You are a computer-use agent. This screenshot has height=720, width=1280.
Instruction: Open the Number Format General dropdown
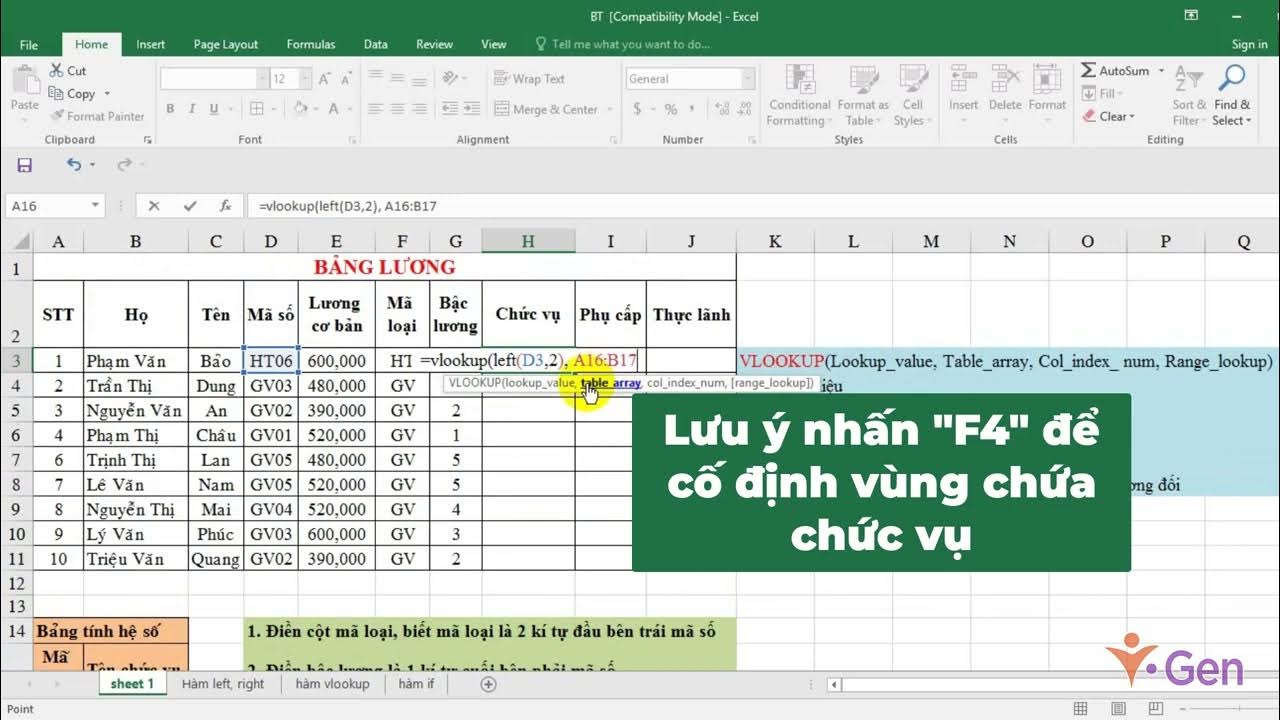click(x=747, y=79)
